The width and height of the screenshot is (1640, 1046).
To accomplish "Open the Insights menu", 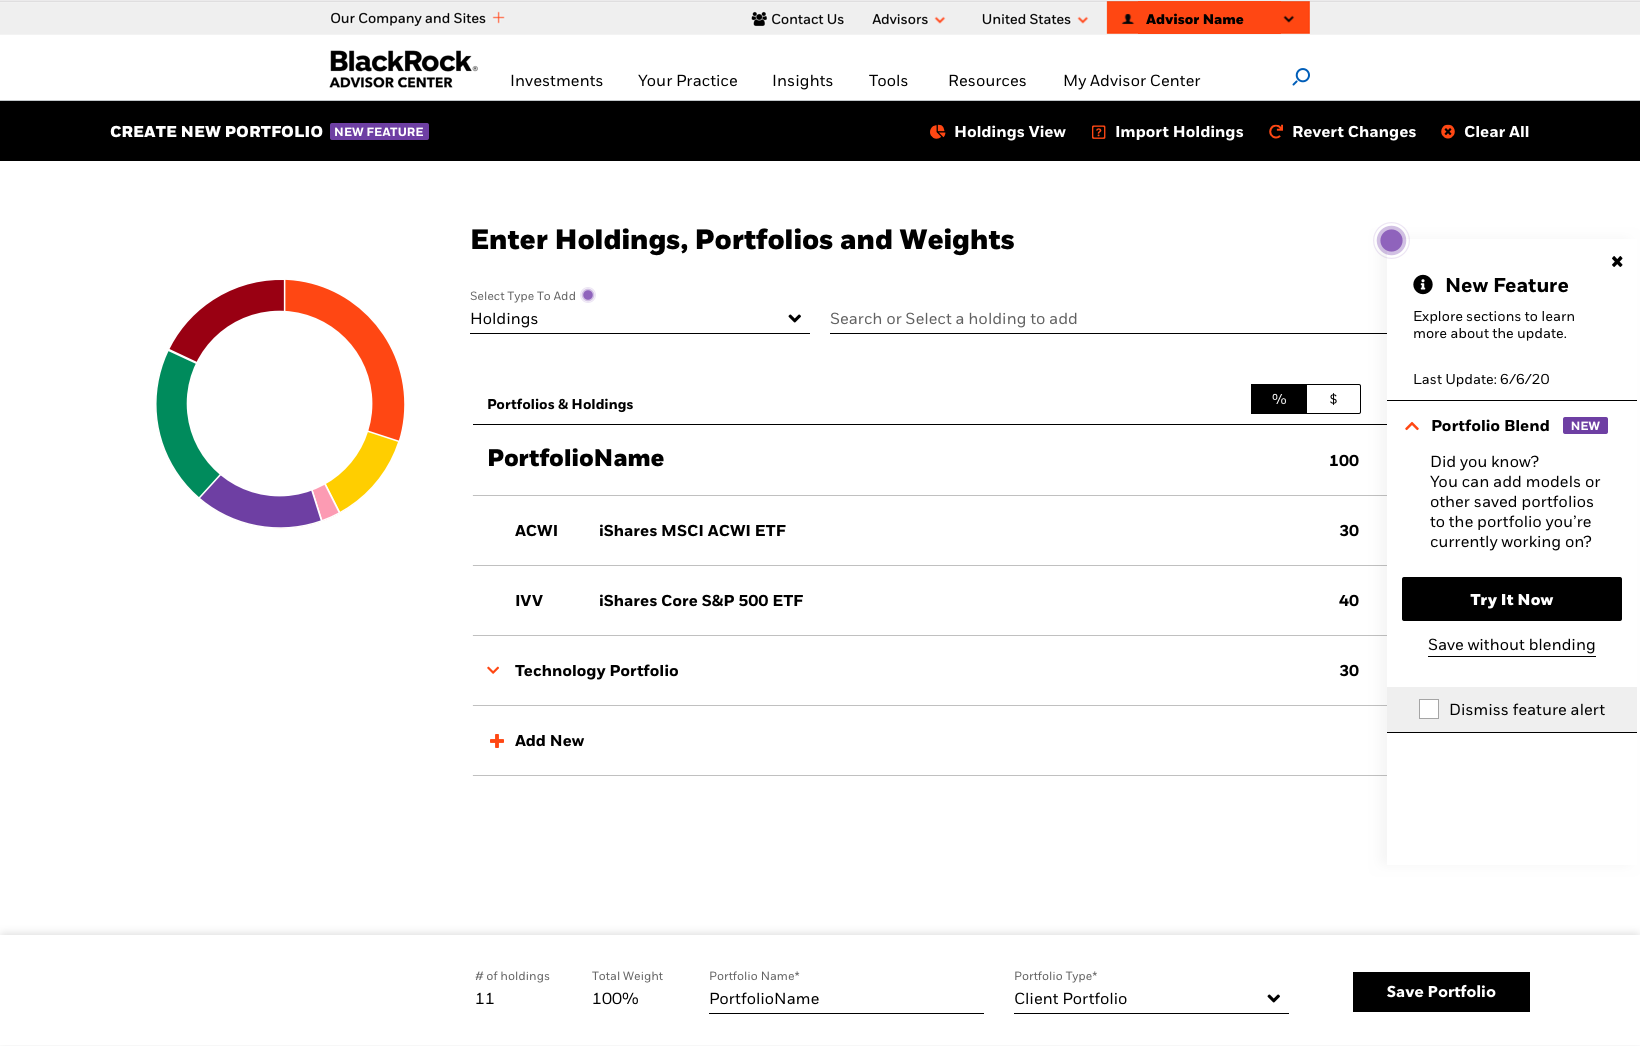I will (802, 81).
